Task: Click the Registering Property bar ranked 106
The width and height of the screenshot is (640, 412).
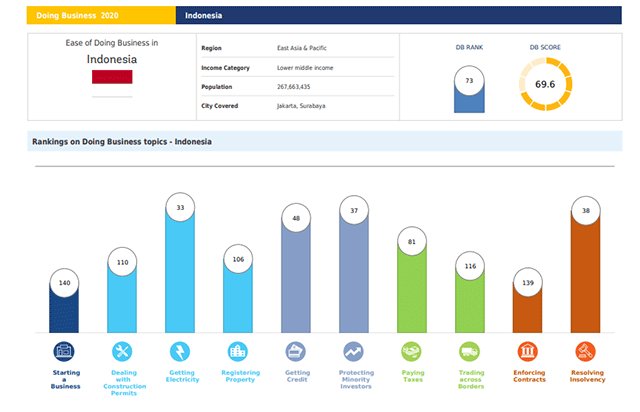Action: tap(238, 289)
